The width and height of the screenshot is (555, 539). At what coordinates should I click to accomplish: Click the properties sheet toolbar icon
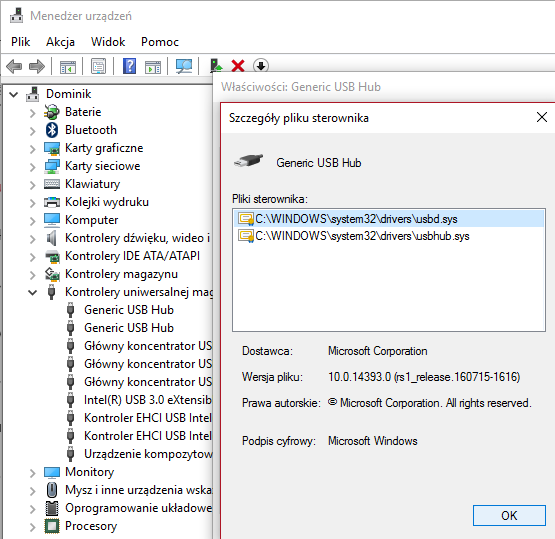[98, 66]
